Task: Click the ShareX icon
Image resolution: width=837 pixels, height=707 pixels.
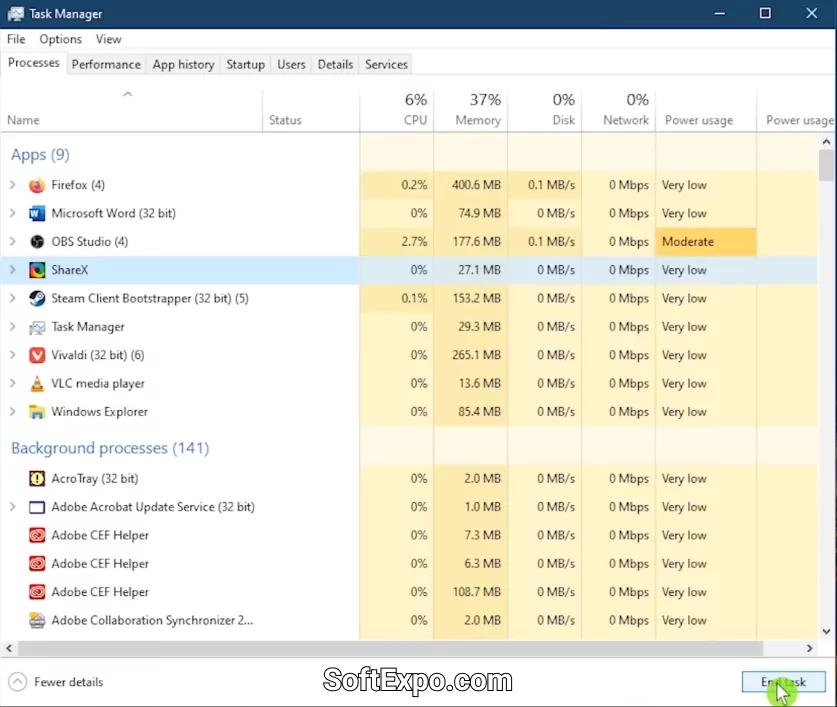Action: point(38,269)
